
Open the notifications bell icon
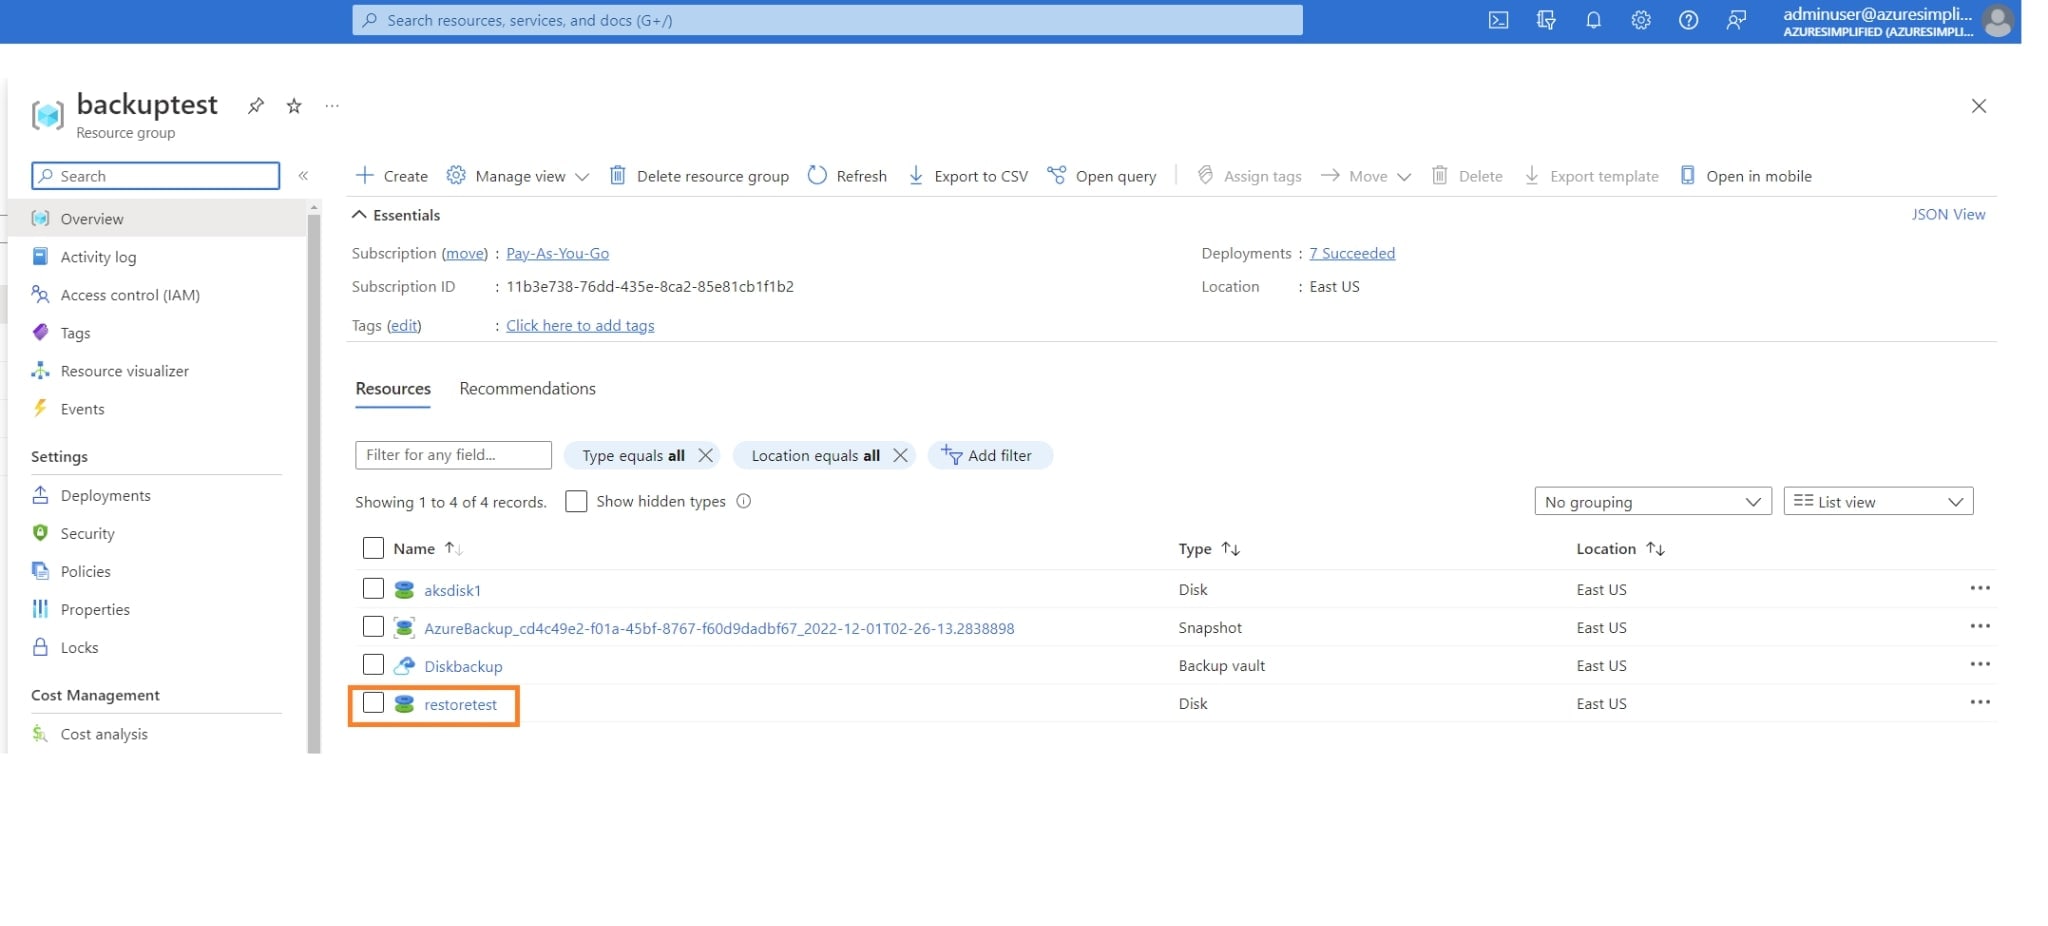pos(1593,20)
